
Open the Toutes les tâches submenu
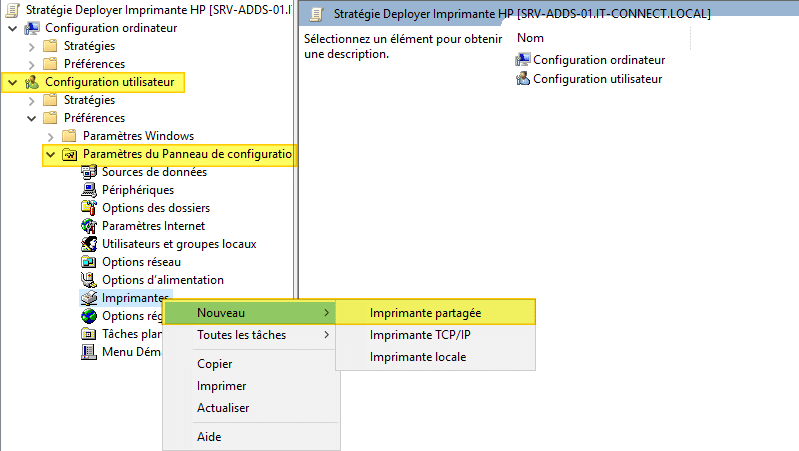coord(241,335)
